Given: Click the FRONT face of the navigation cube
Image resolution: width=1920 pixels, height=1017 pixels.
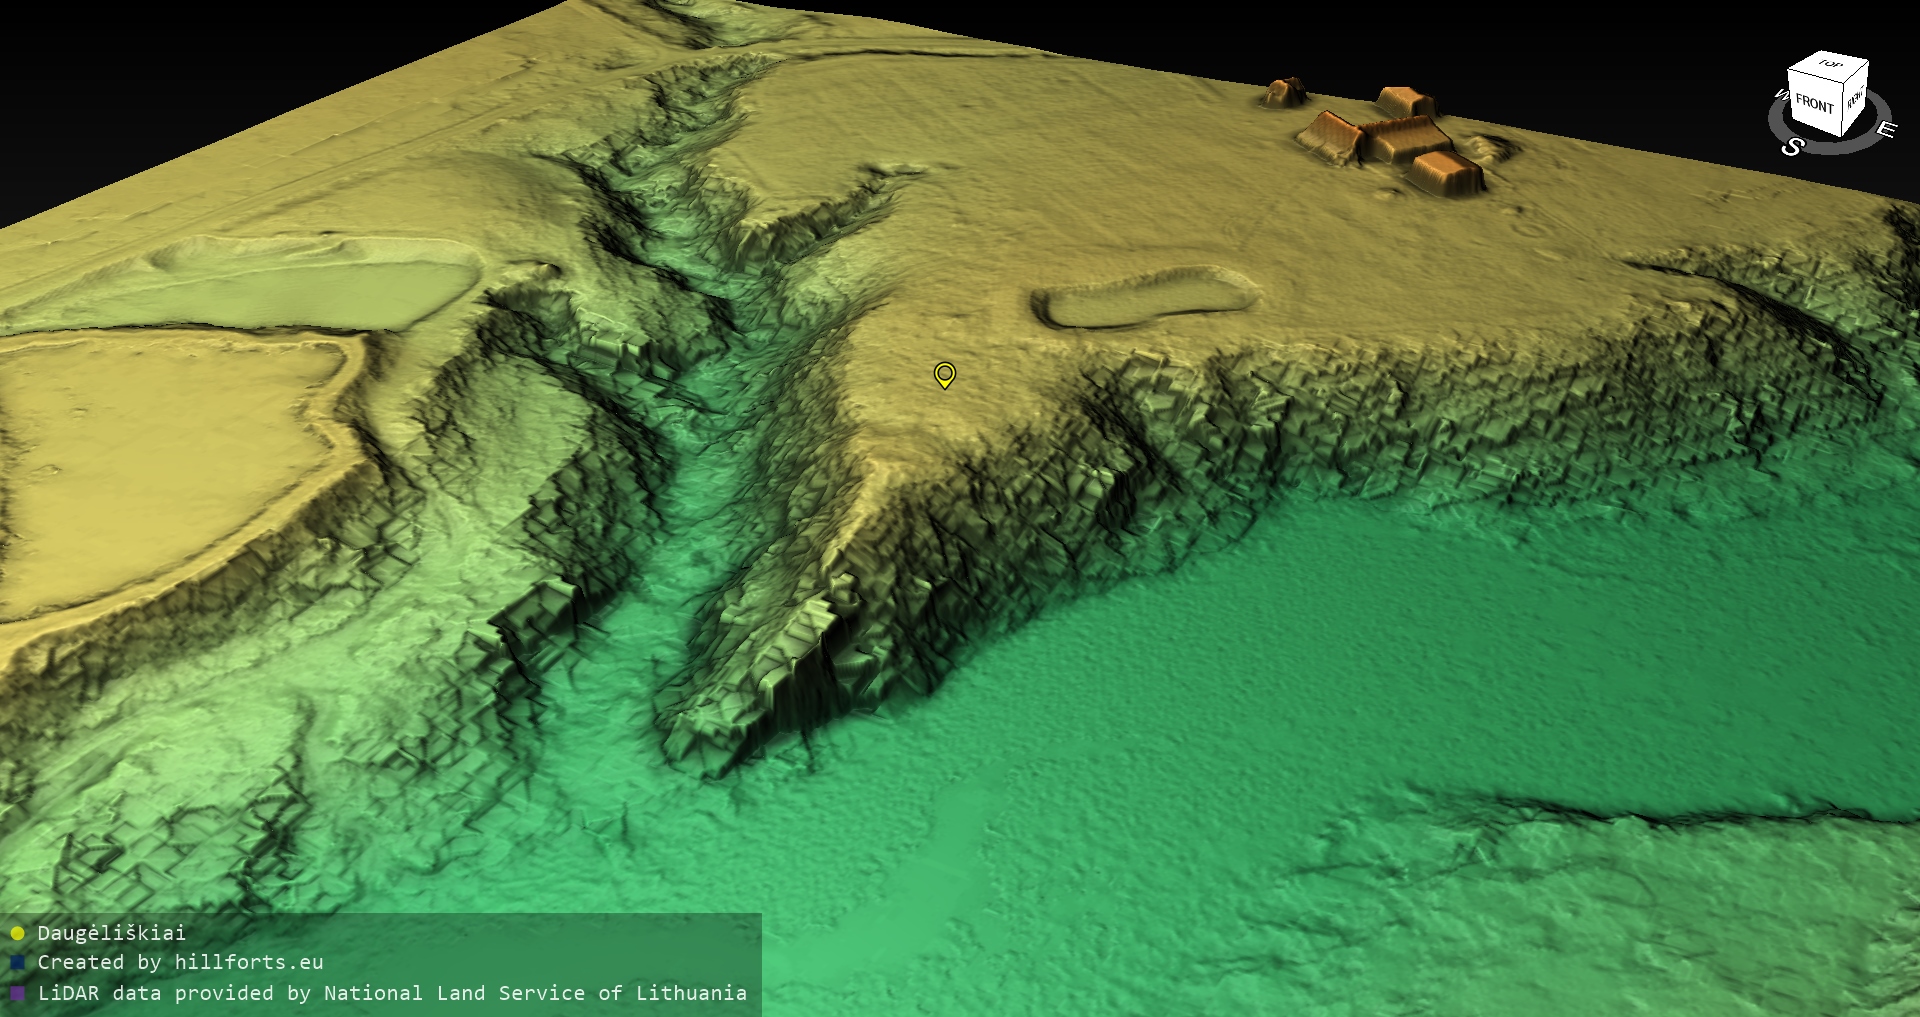Looking at the screenshot, I should [1813, 103].
